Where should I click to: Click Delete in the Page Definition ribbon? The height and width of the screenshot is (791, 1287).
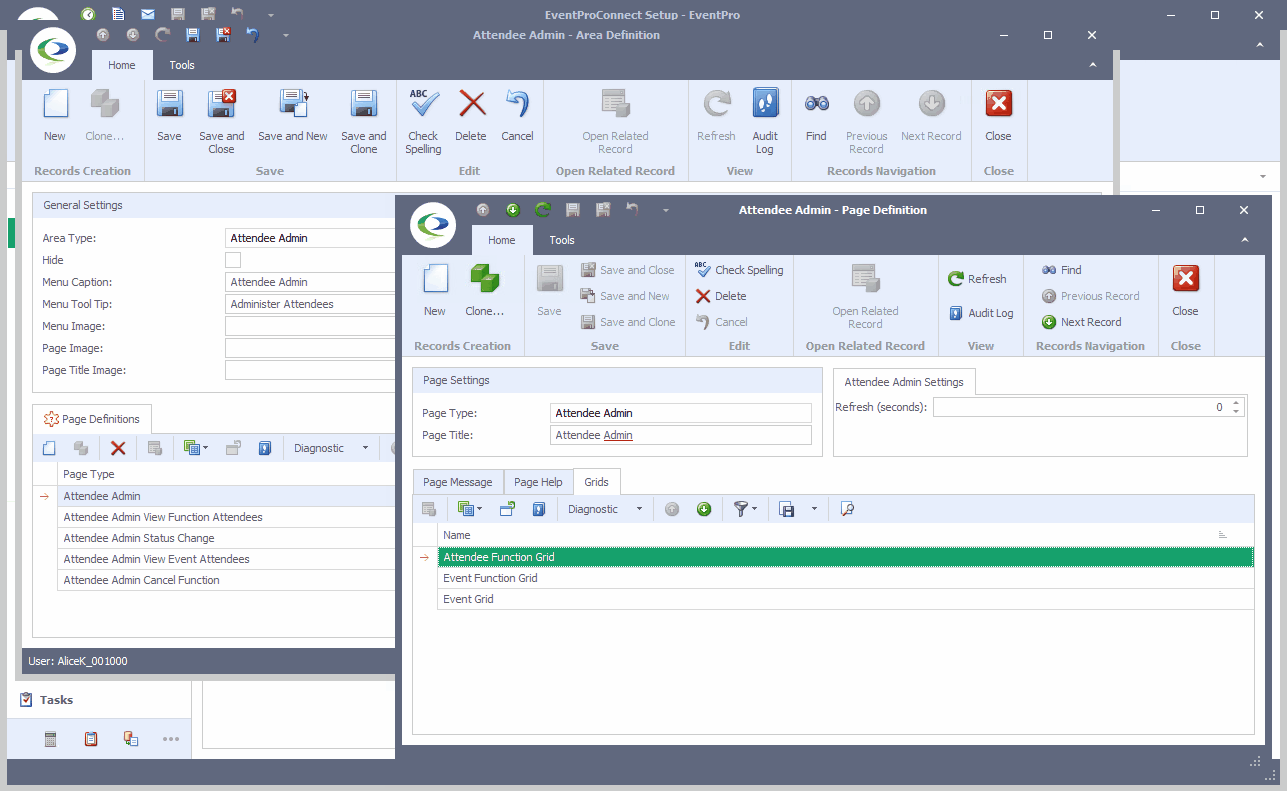click(721, 296)
